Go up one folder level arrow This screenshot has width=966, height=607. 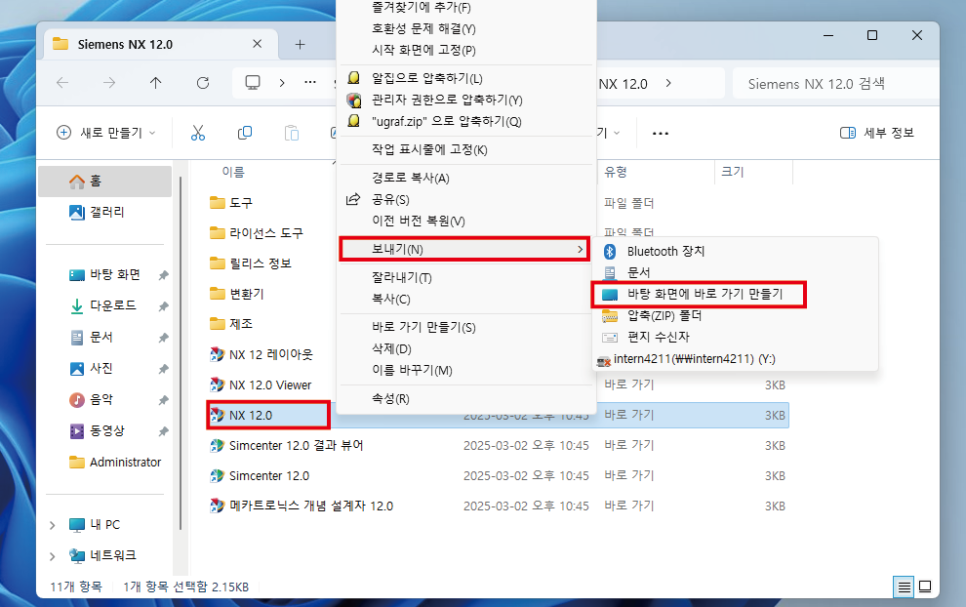pyautogui.click(x=156, y=83)
